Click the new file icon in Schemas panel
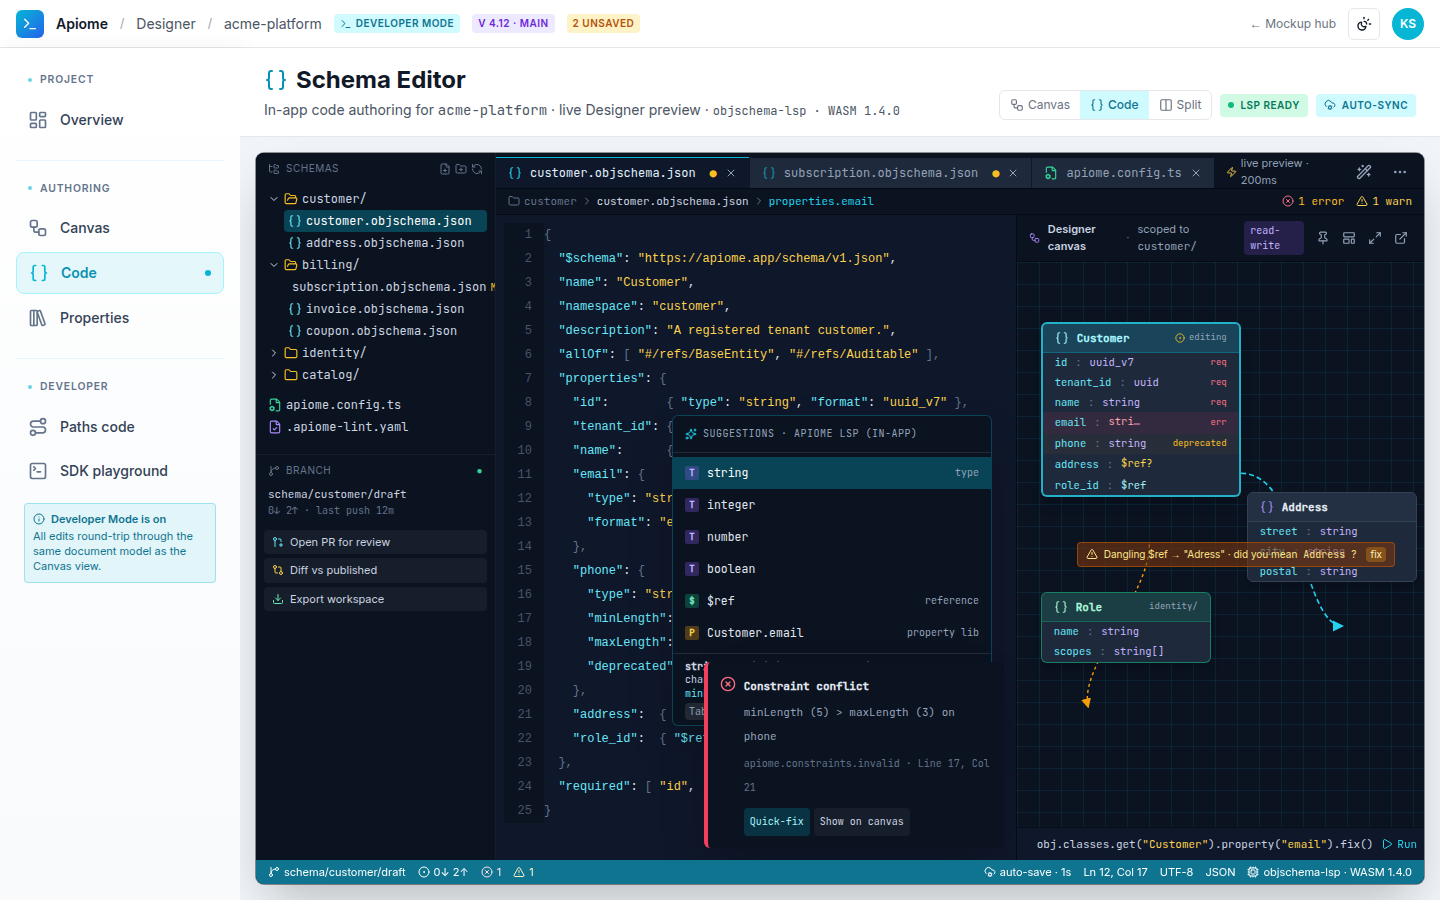Screen dimensions: 1440x900 [445, 169]
